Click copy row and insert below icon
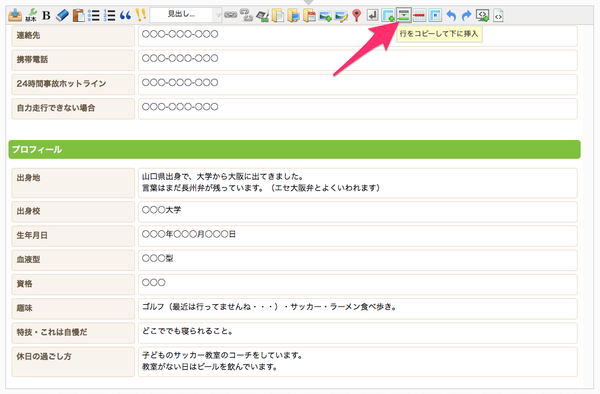The height and width of the screenshot is (394, 600). click(x=404, y=15)
